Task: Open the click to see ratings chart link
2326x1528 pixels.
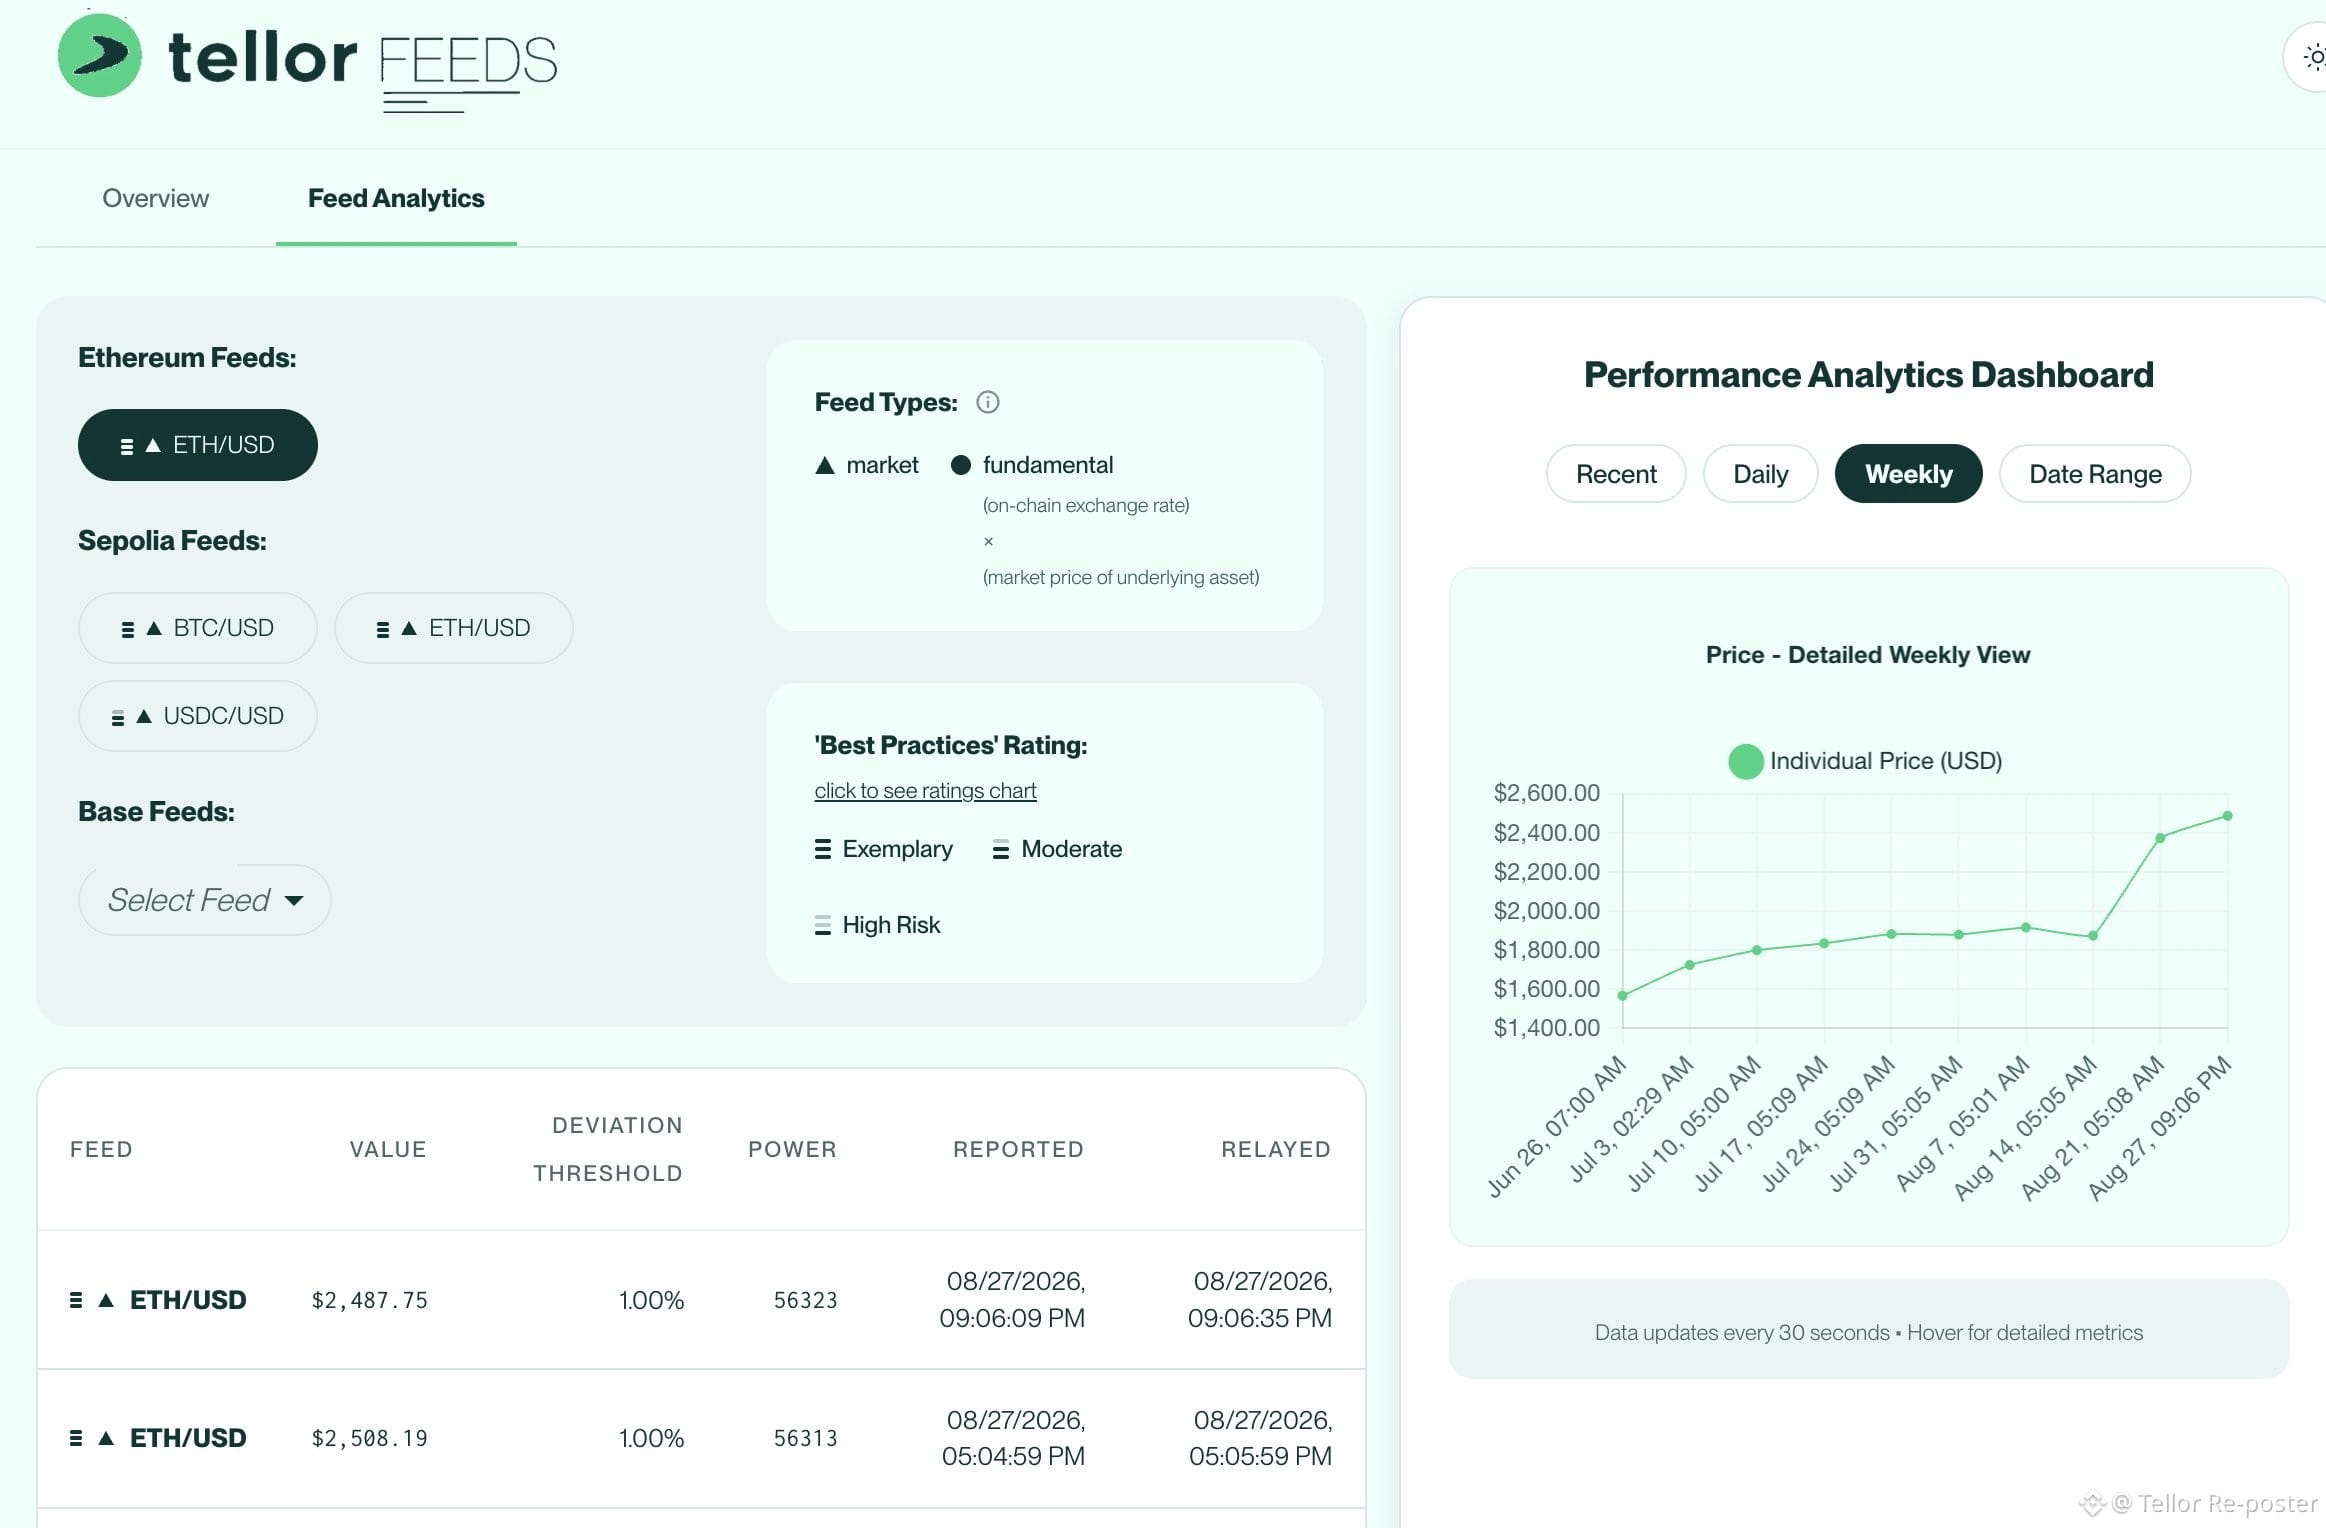Action: (925, 791)
